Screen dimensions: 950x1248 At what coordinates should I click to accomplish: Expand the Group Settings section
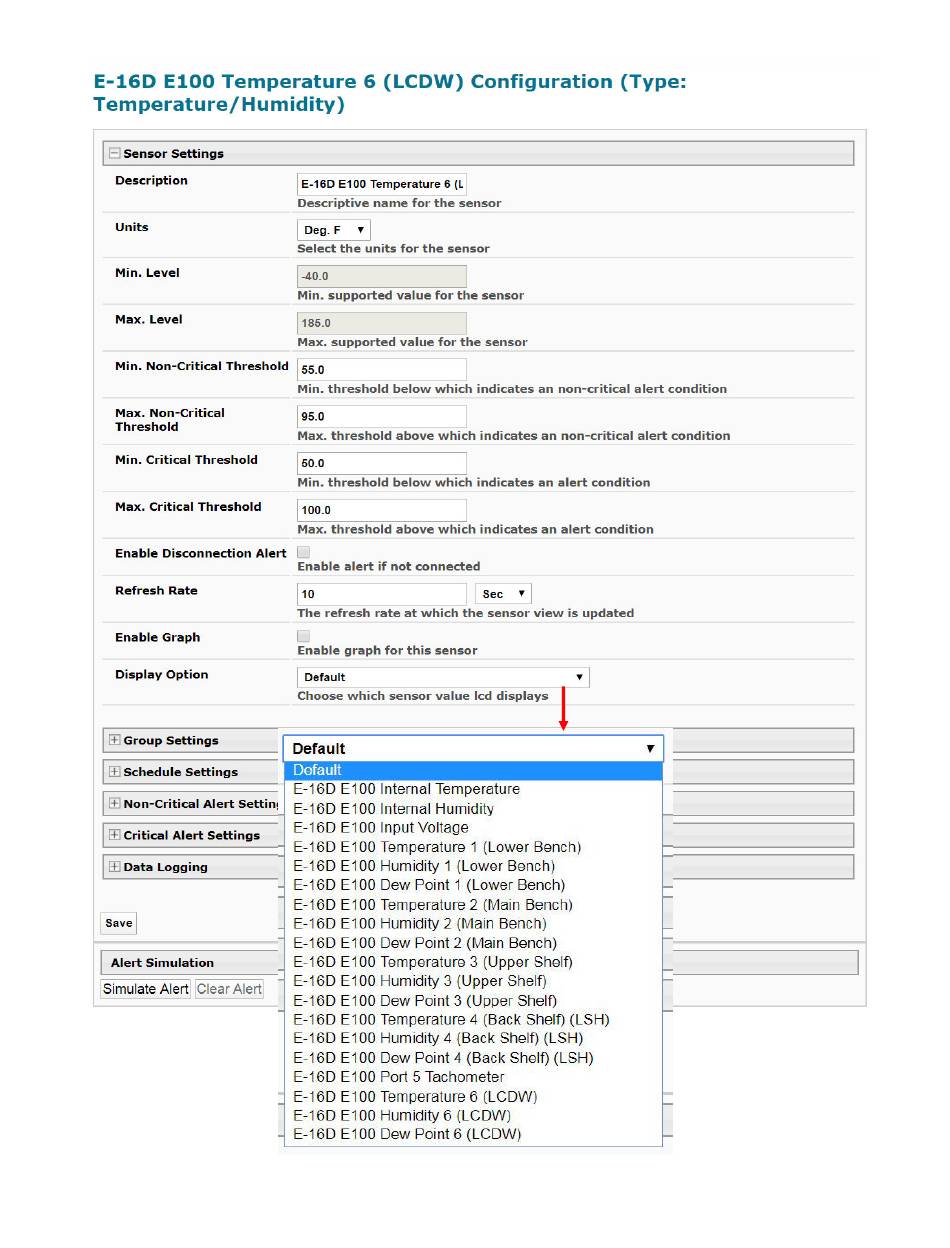pos(115,741)
